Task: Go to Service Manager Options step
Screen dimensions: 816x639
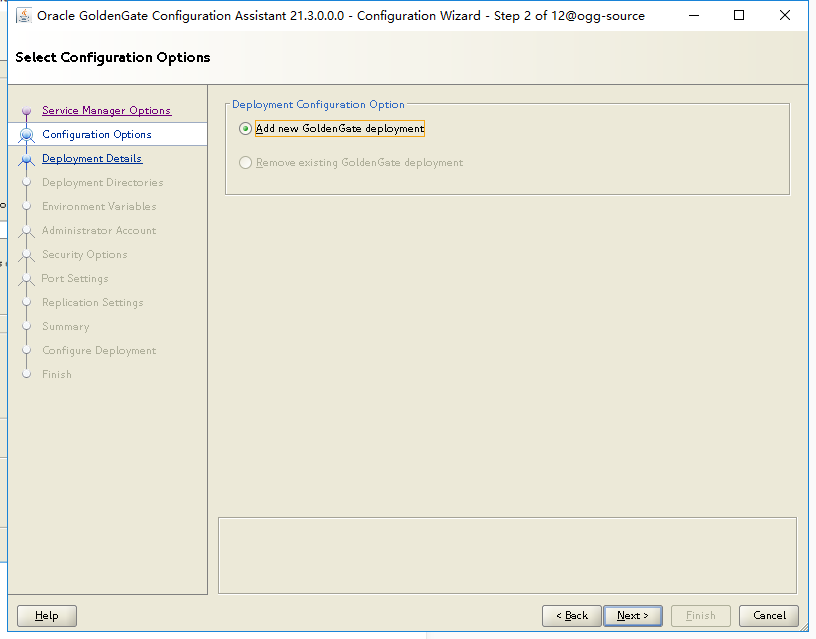Action: point(106,110)
